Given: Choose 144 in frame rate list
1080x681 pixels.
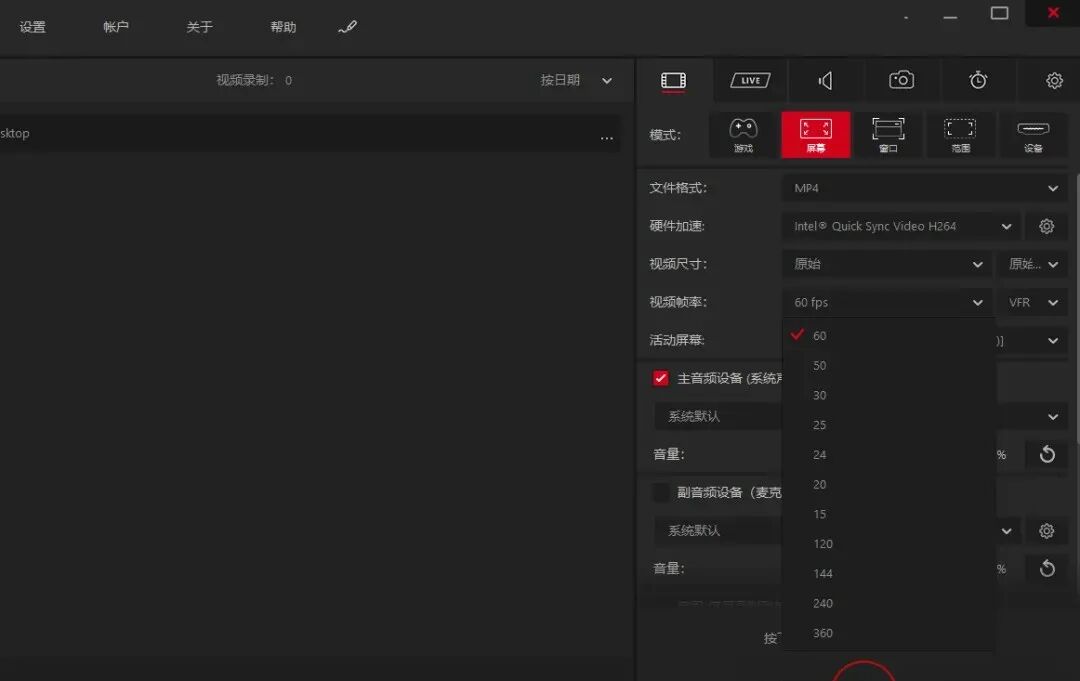Looking at the screenshot, I should (x=889, y=573).
